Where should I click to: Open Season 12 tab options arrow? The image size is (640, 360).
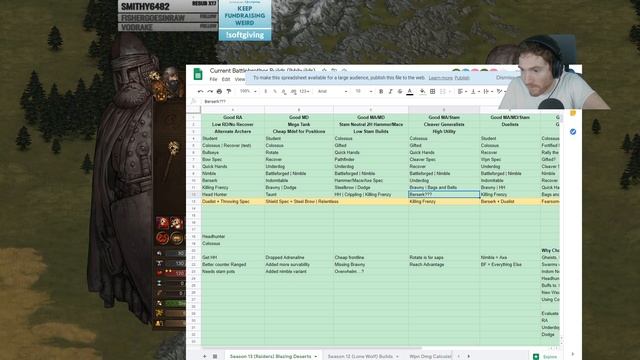397,356
